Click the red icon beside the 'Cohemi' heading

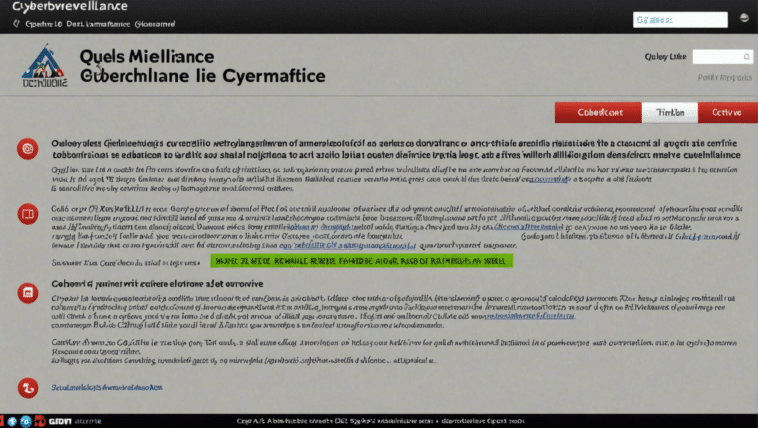coord(28,293)
